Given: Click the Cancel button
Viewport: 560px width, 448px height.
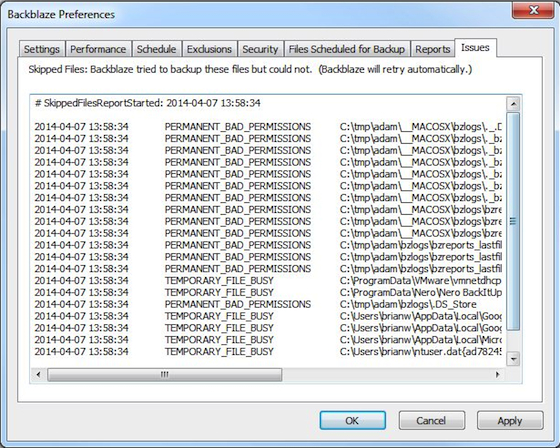Looking at the screenshot, I should tap(431, 420).
